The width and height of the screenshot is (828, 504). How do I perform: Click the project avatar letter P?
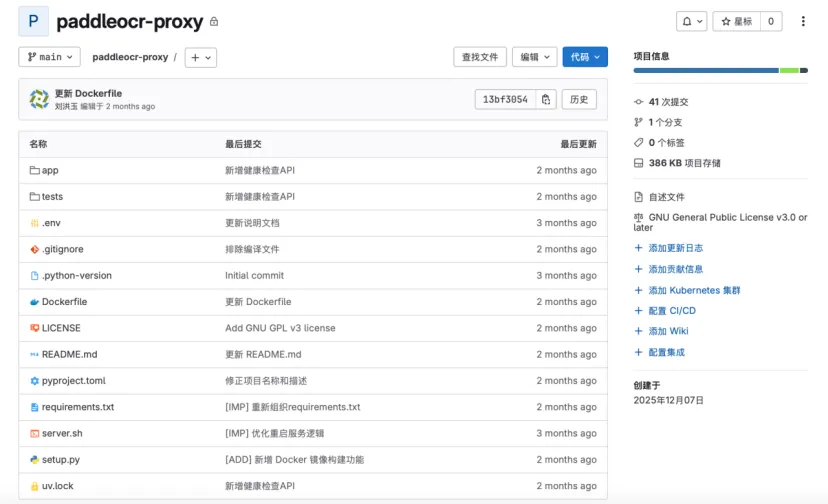pyautogui.click(x=33, y=21)
